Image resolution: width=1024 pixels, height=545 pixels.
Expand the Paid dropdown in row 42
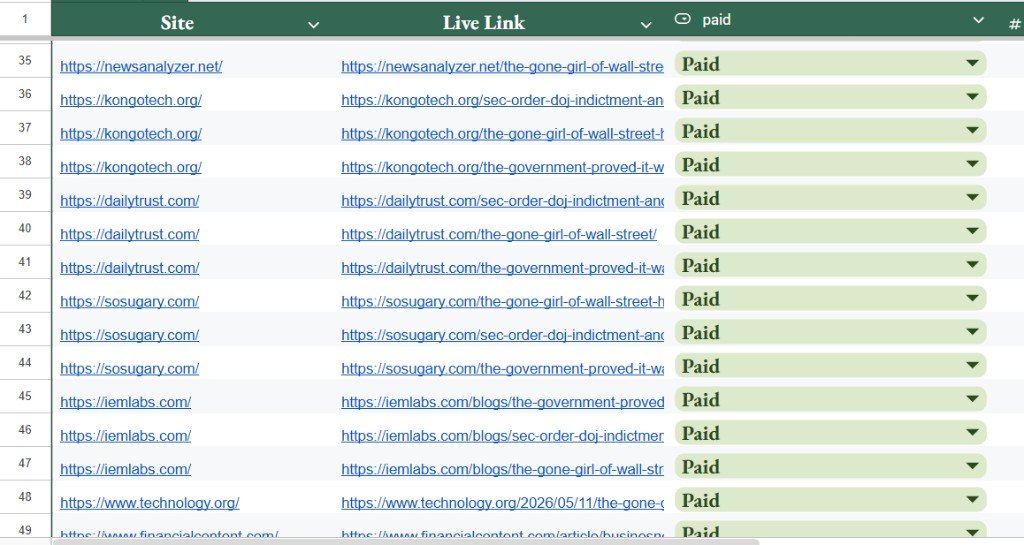(x=972, y=298)
